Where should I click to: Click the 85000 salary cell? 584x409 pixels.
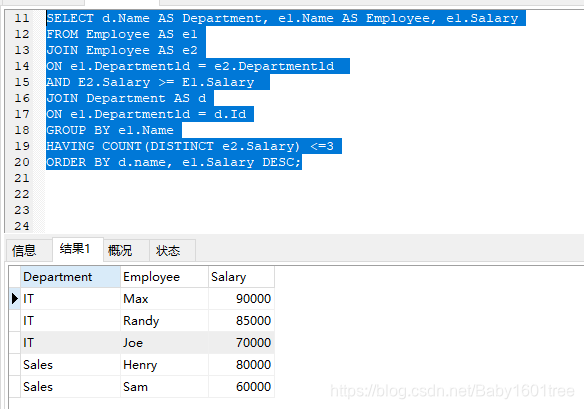click(x=241, y=321)
